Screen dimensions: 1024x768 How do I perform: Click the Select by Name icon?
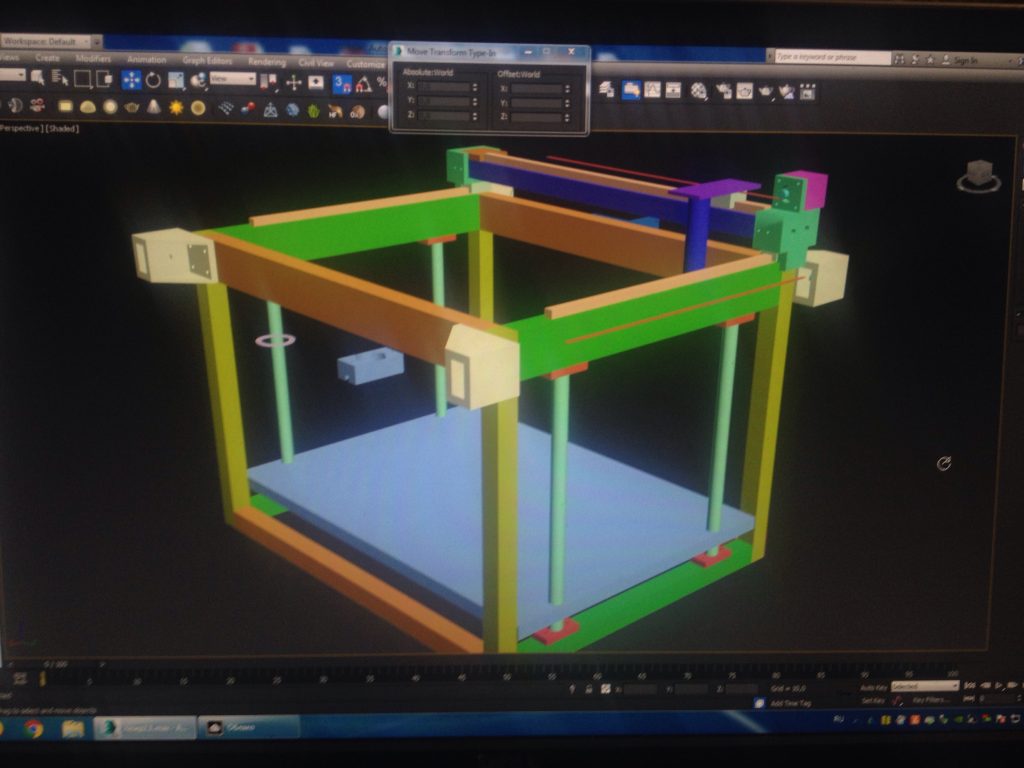coord(59,78)
